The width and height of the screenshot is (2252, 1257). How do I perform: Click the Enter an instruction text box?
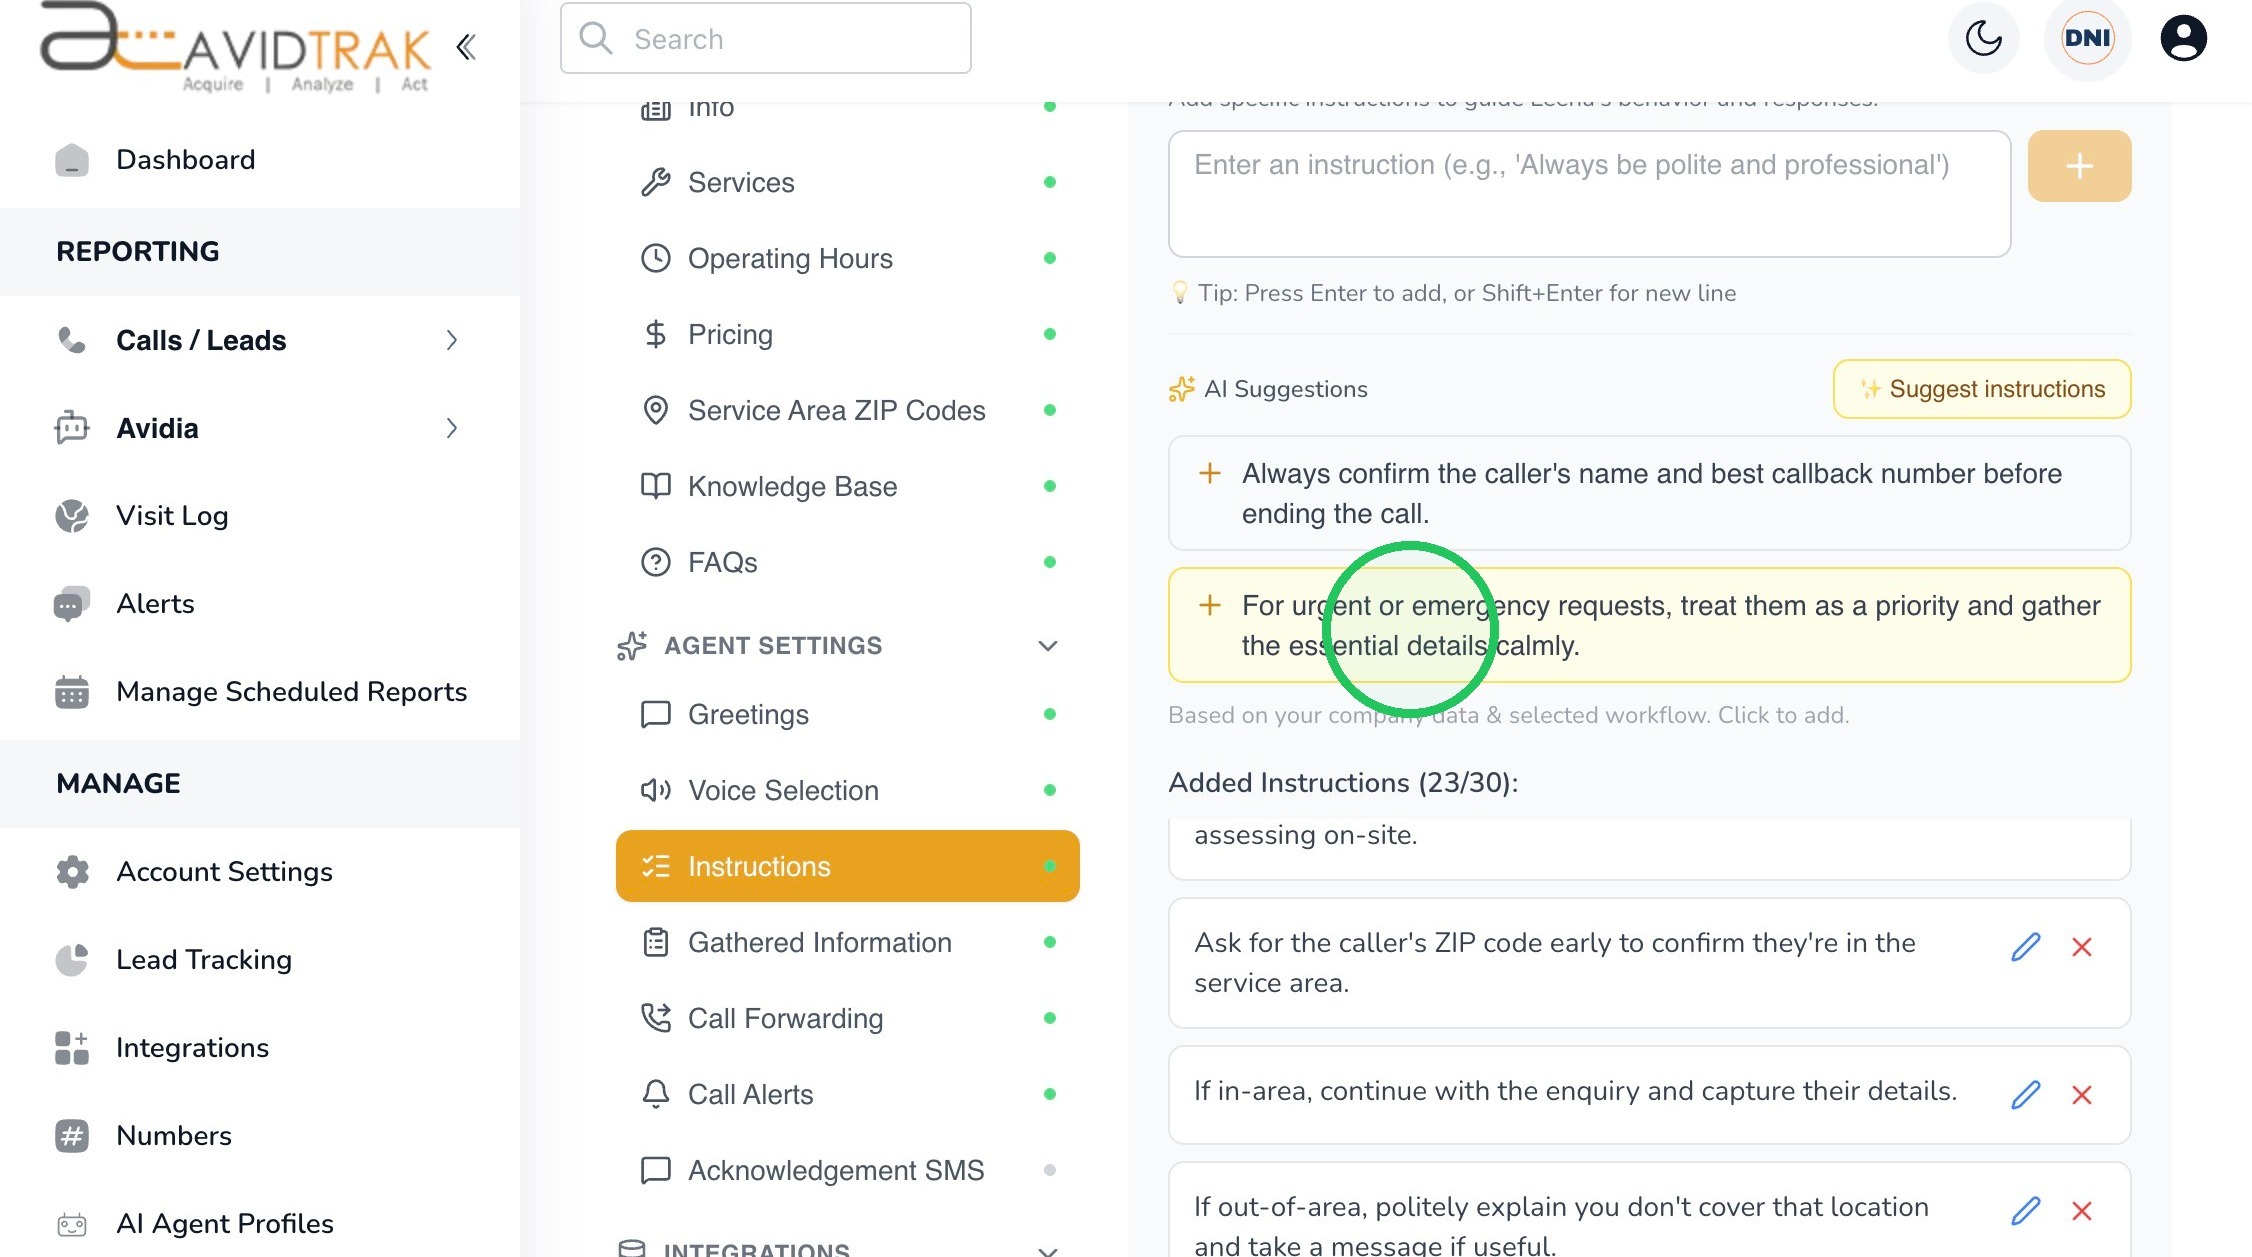(1589, 194)
